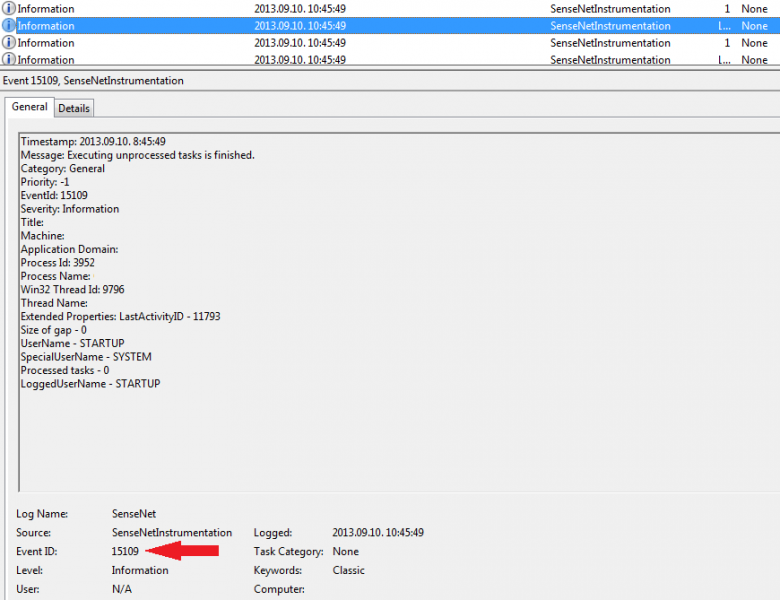This screenshot has height=600, width=780.
Task: Click the 'SpecialUserName - SYSTEM' line
Action: [x=86, y=357]
